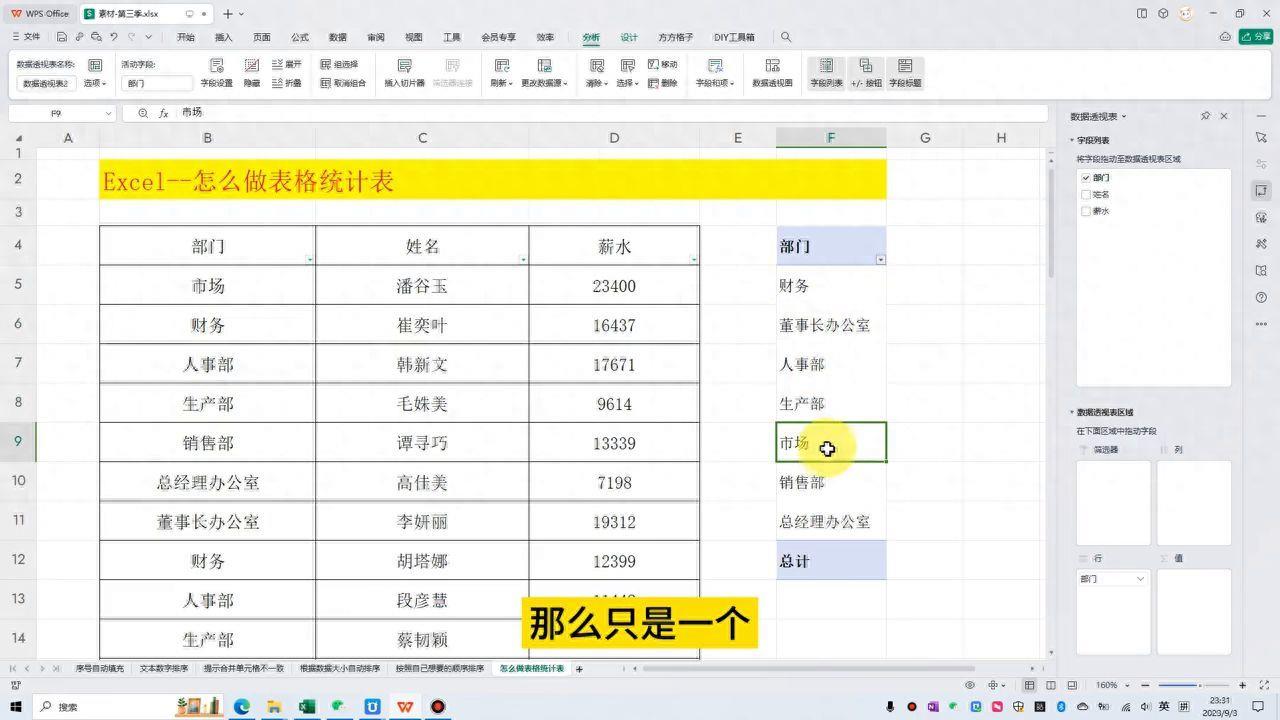Screen dimensions: 1280x720
Task: Click the cloud sync icon near 分享
Action: point(1226,37)
